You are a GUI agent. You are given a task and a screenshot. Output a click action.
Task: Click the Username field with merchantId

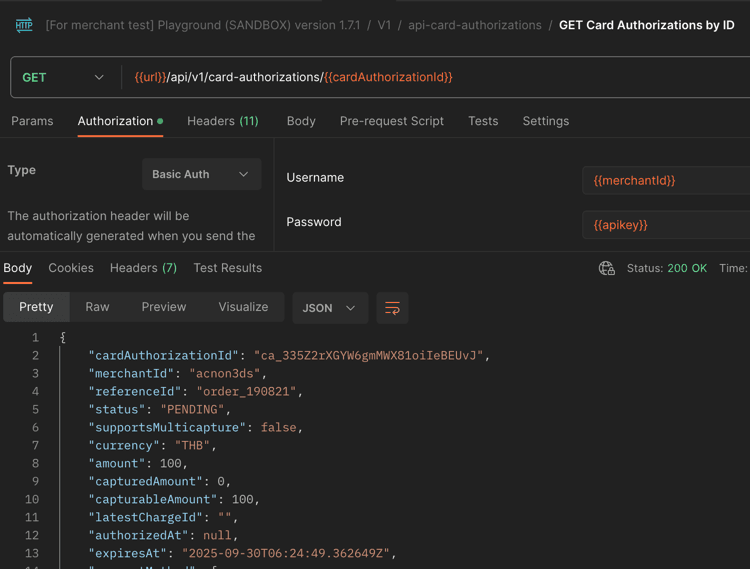(x=665, y=180)
